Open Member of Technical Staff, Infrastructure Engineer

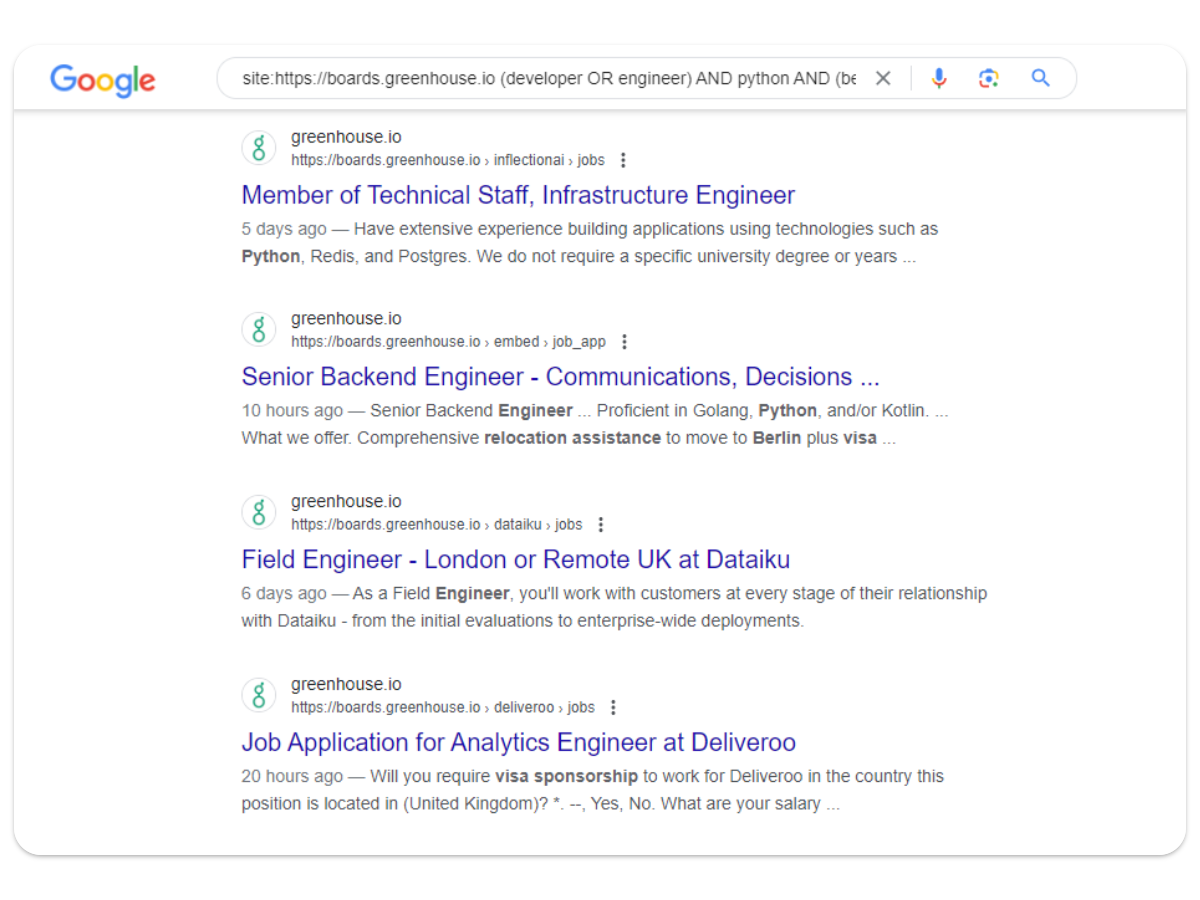518,195
